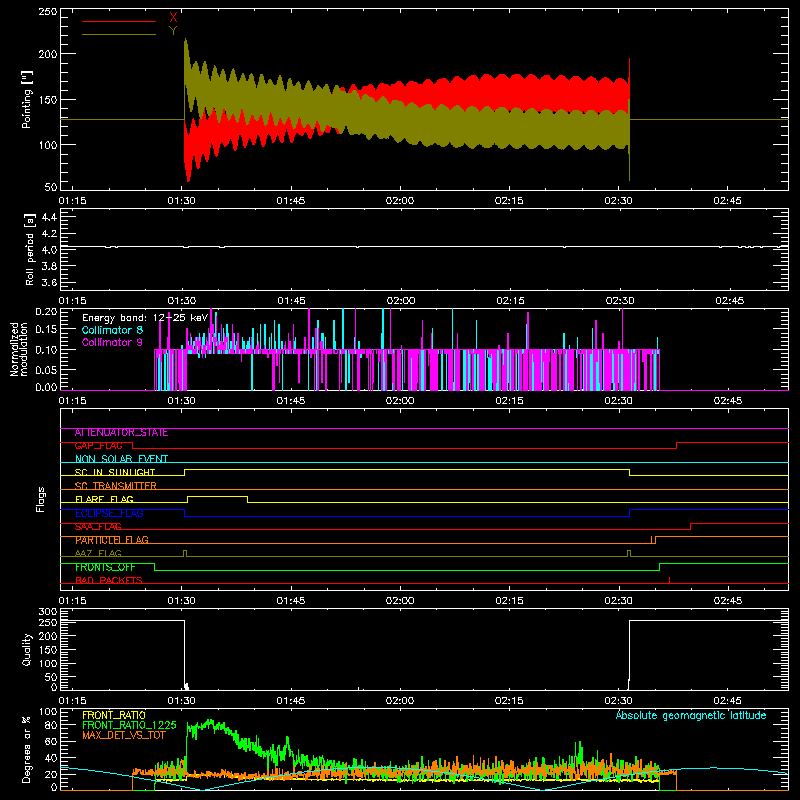Image resolution: width=800 pixels, height=800 pixels.
Task: Click the 02:00 time label under Pointing plot
Action: pos(400,201)
